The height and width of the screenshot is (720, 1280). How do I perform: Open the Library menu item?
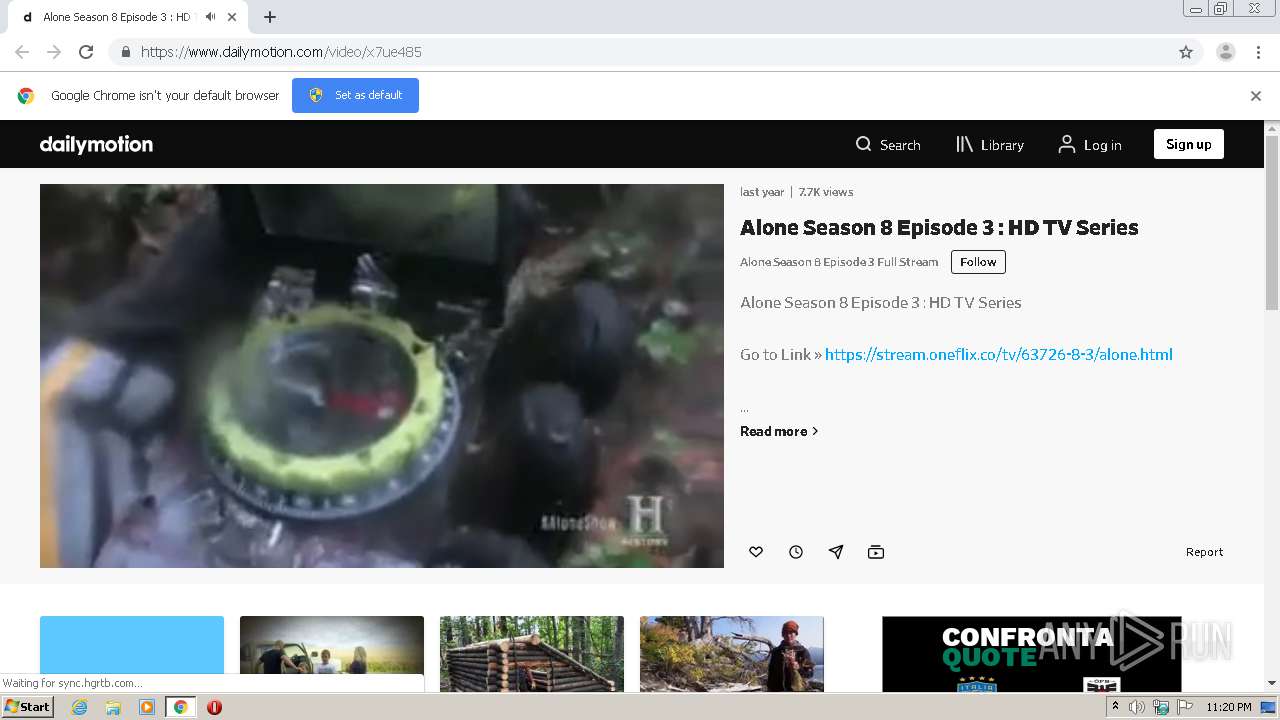pyautogui.click(x=990, y=145)
